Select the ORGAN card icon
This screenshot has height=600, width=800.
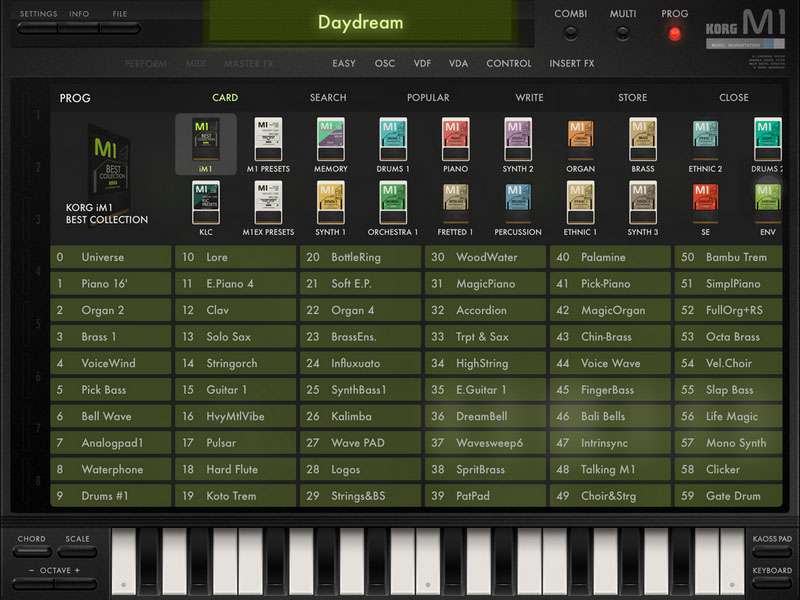point(580,138)
